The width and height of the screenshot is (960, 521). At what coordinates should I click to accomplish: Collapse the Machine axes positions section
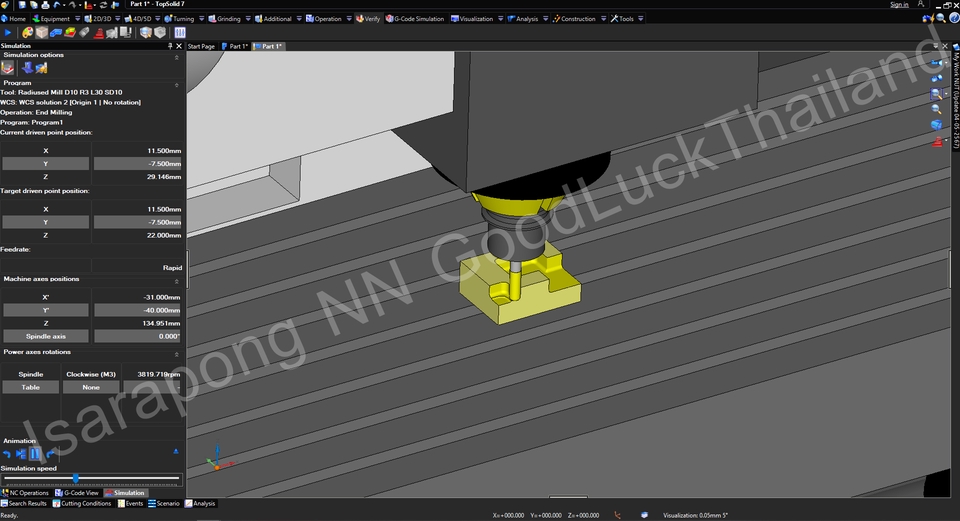point(176,281)
